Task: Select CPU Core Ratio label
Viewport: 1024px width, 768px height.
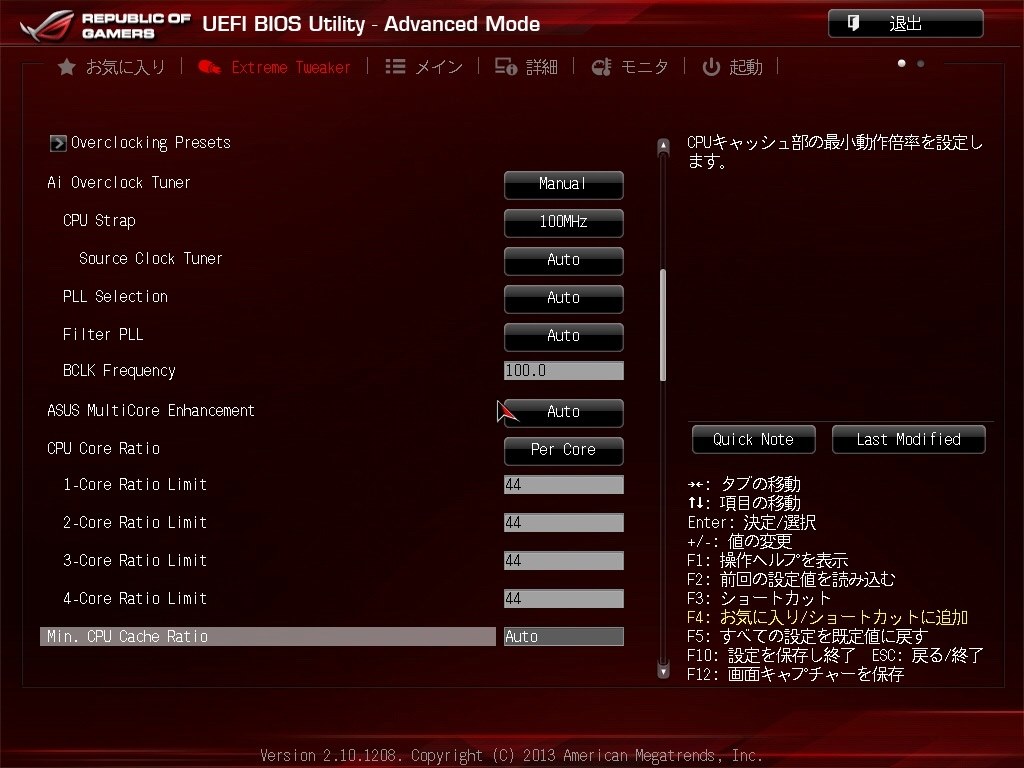Action: coord(104,449)
